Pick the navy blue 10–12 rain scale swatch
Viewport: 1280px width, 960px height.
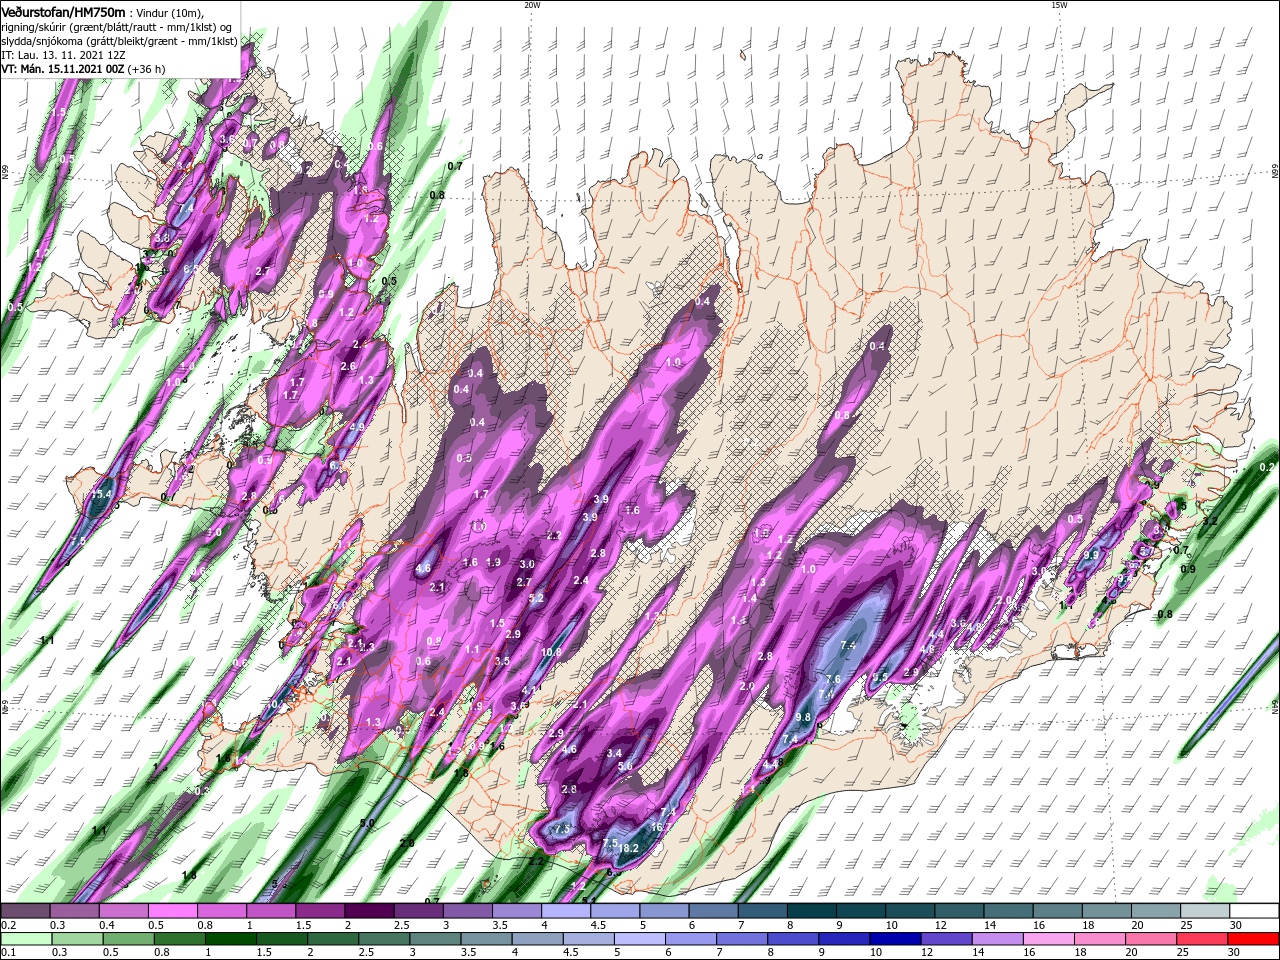[x=895, y=939]
